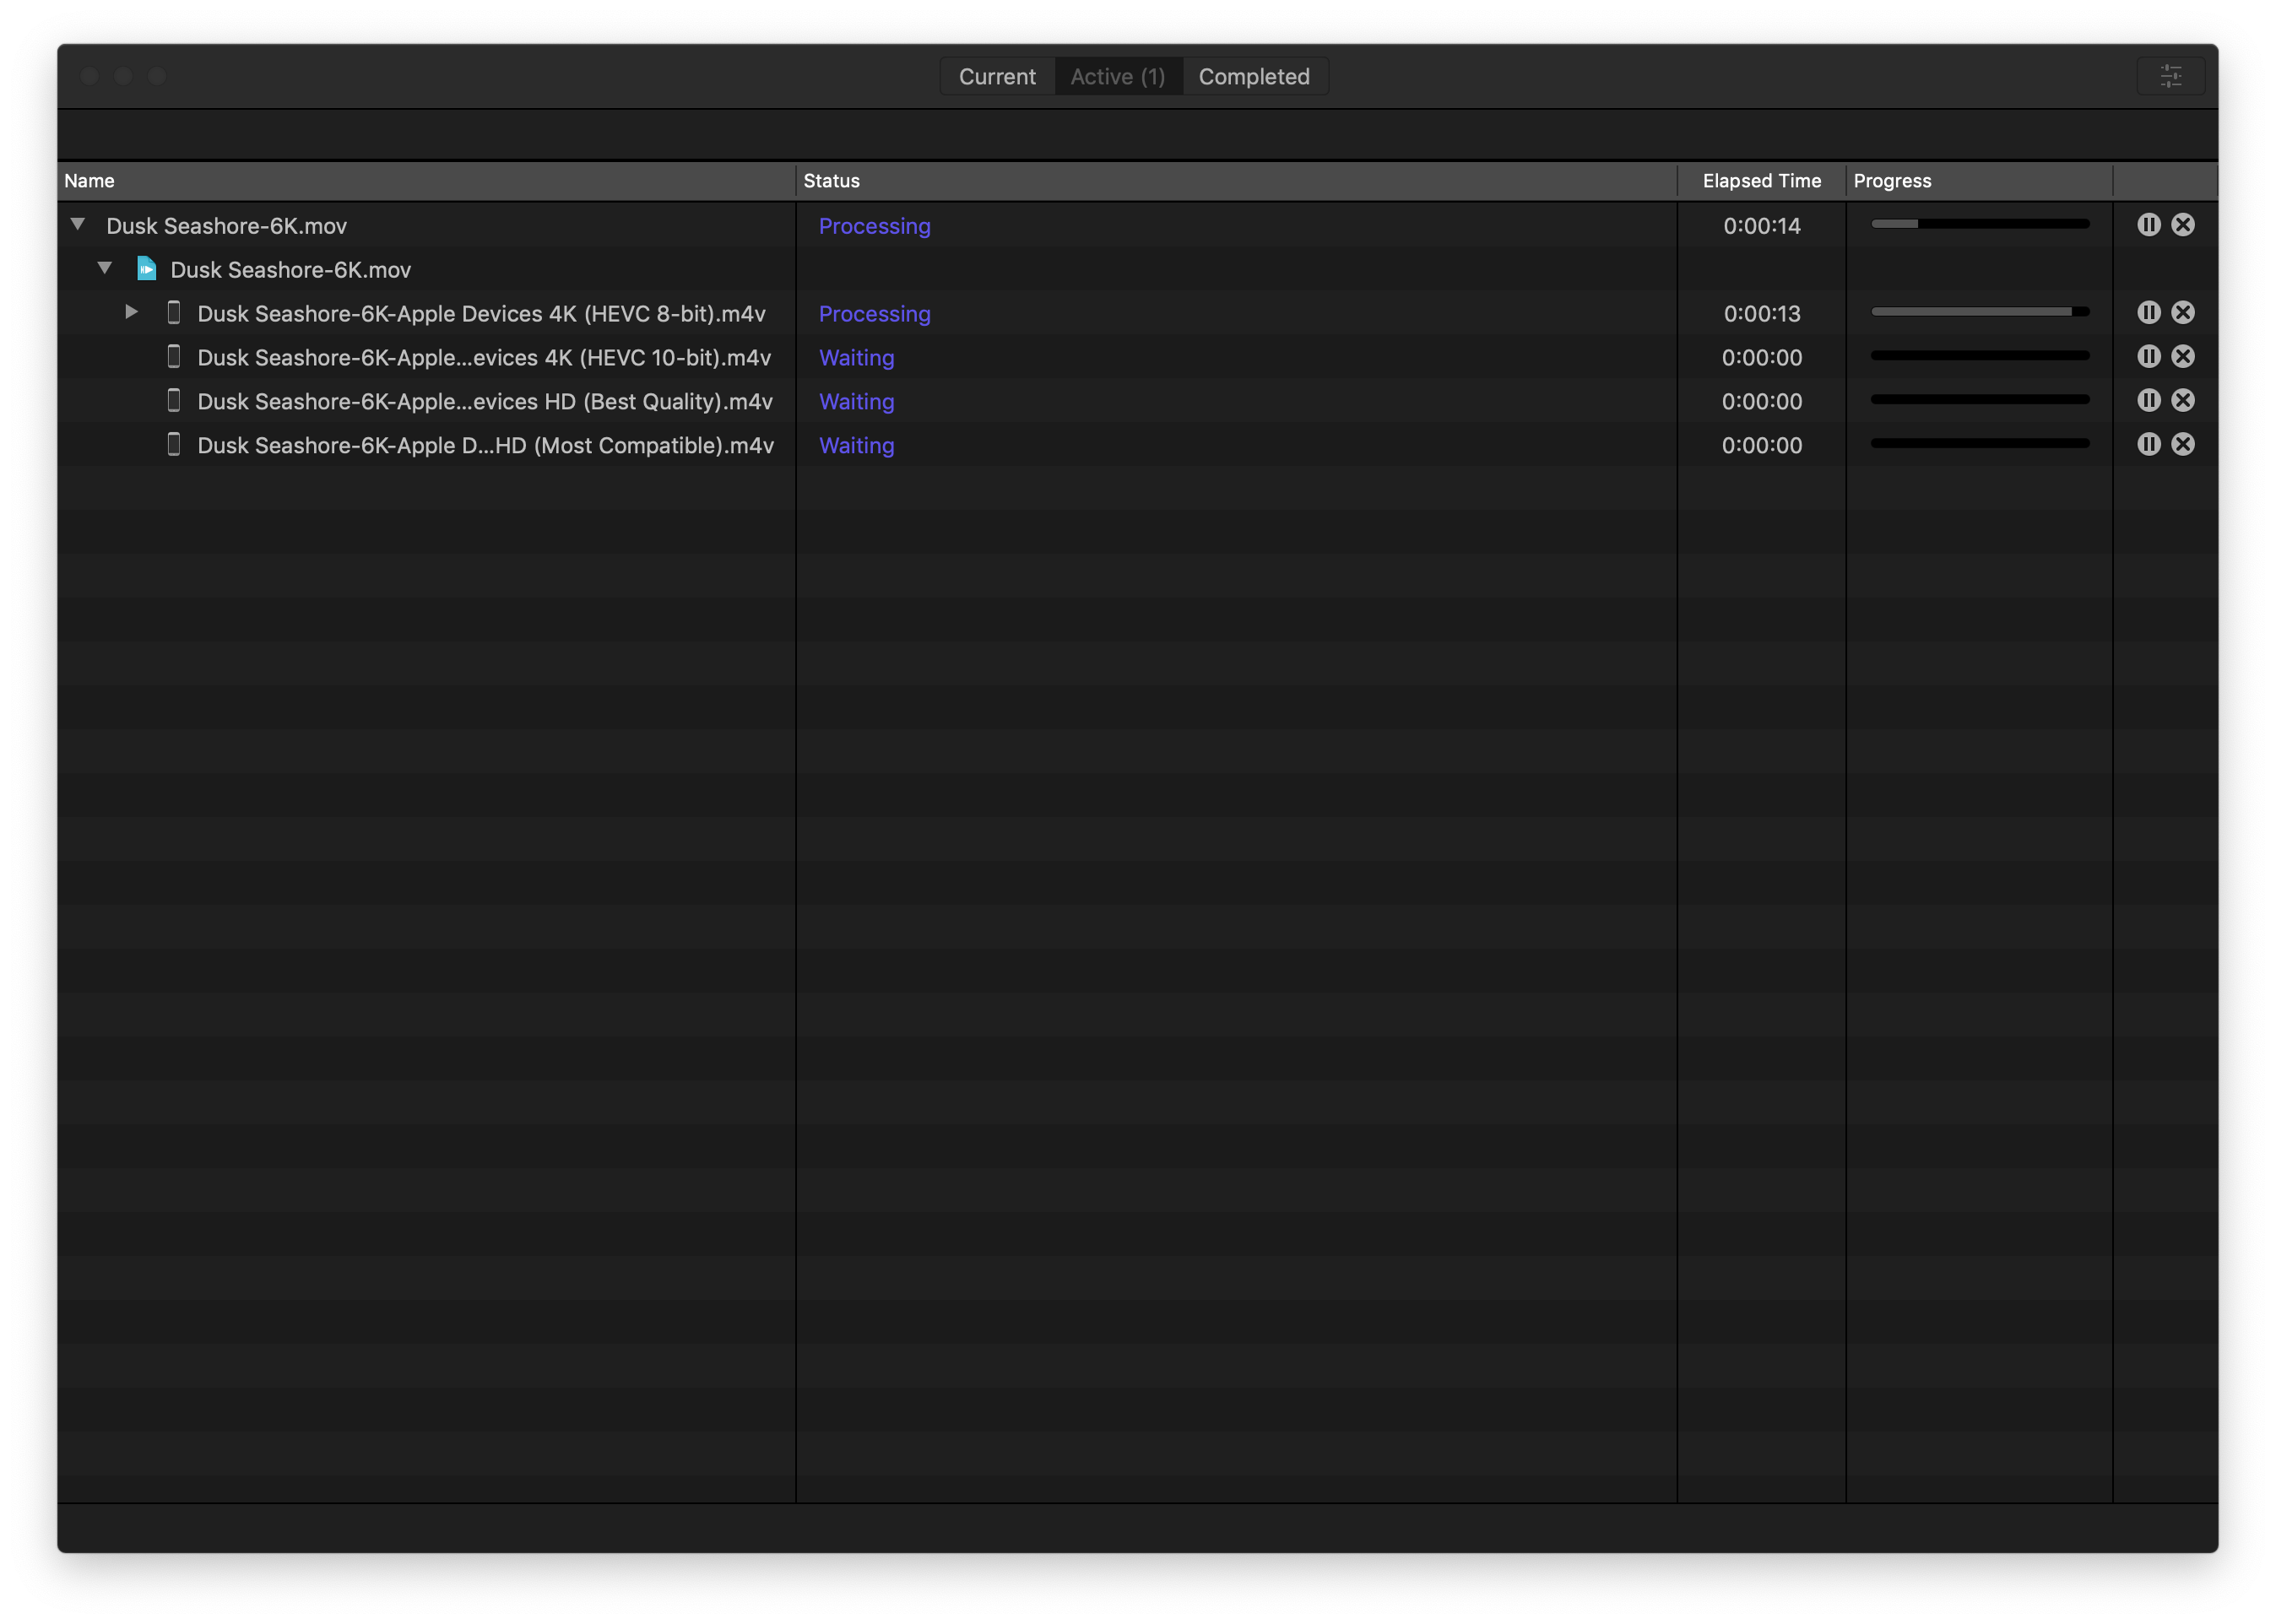Switch to the Completed tab
Screen dimensions: 2276x1624
(1253, 77)
